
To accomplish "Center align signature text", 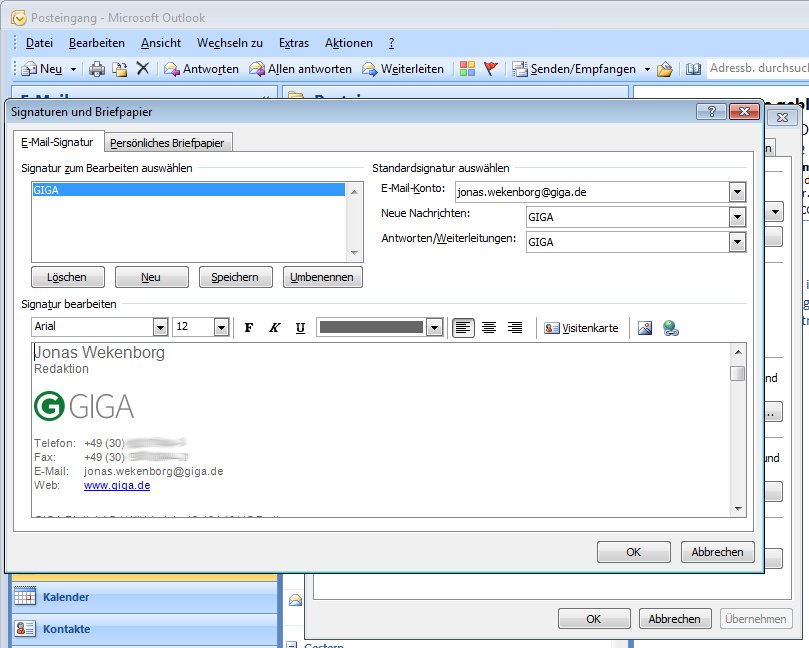I will click(x=489, y=328).
